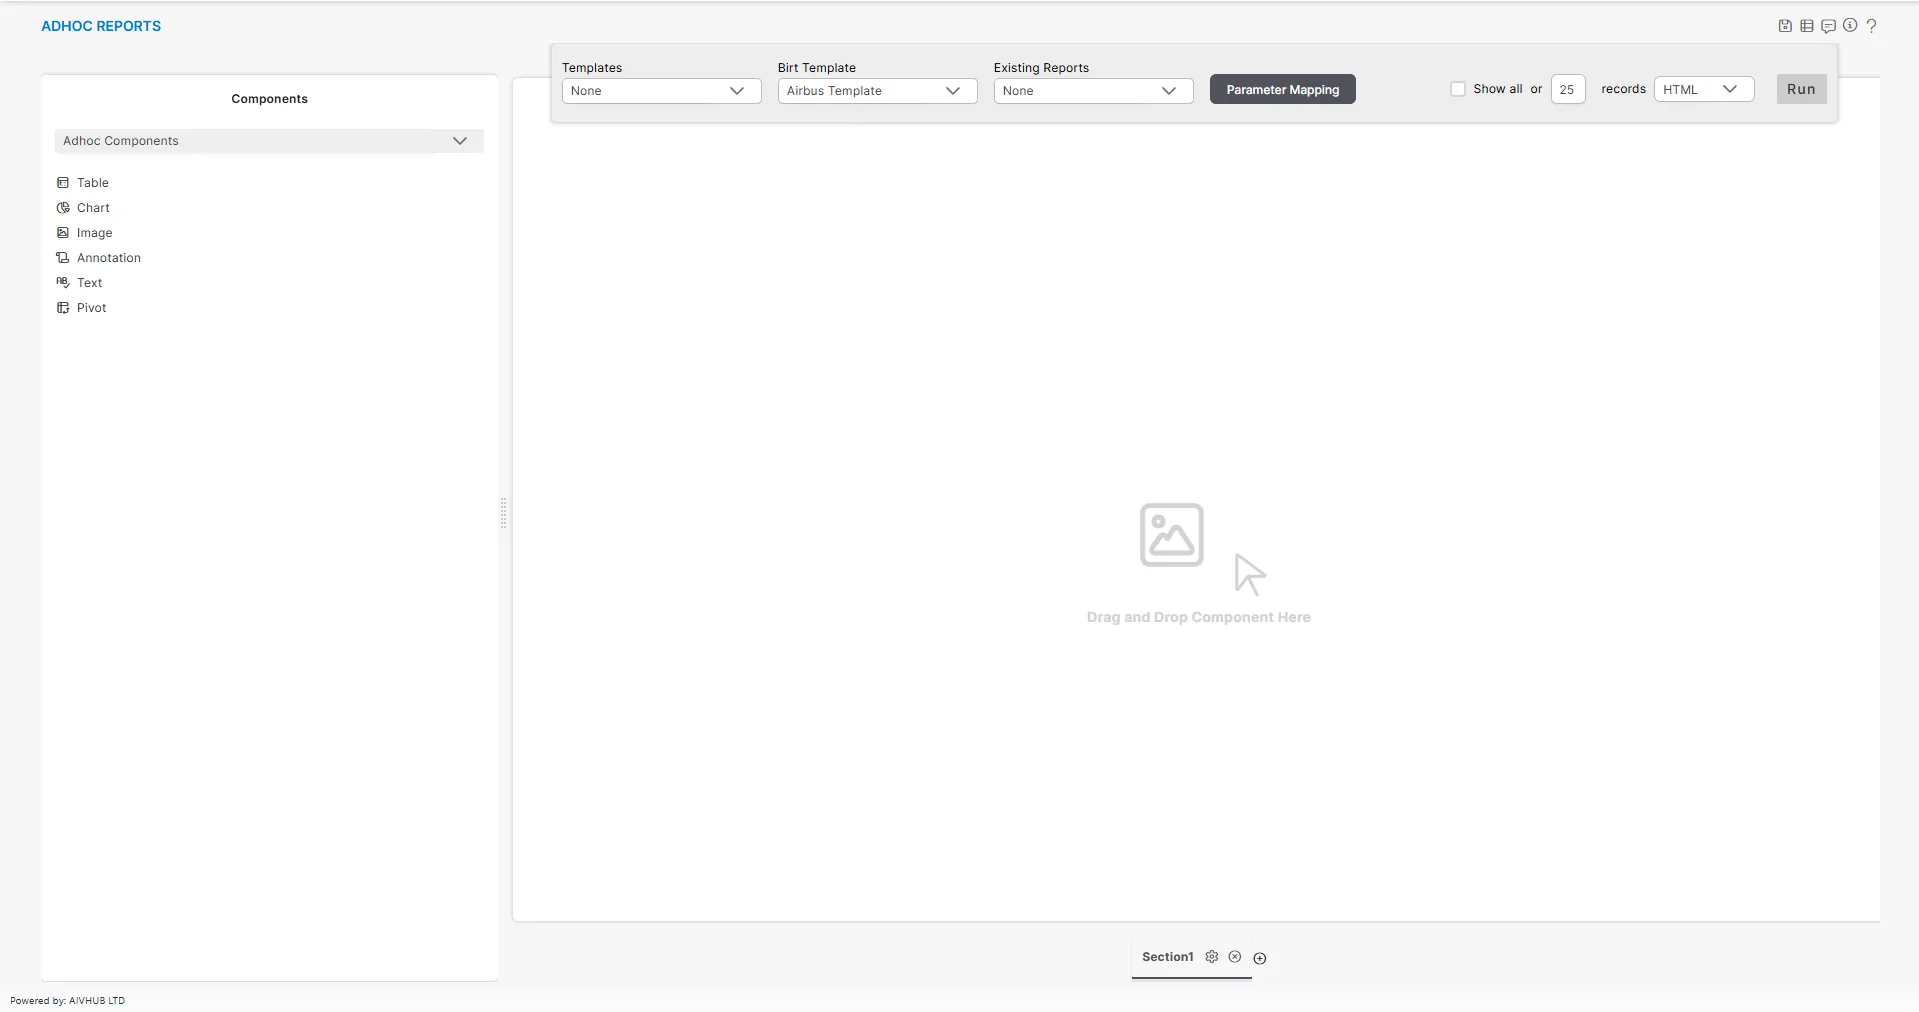The width and height of the screenshot is (1919, 1012).
Task: Click the save report icon
Action: pos(1785,26)
